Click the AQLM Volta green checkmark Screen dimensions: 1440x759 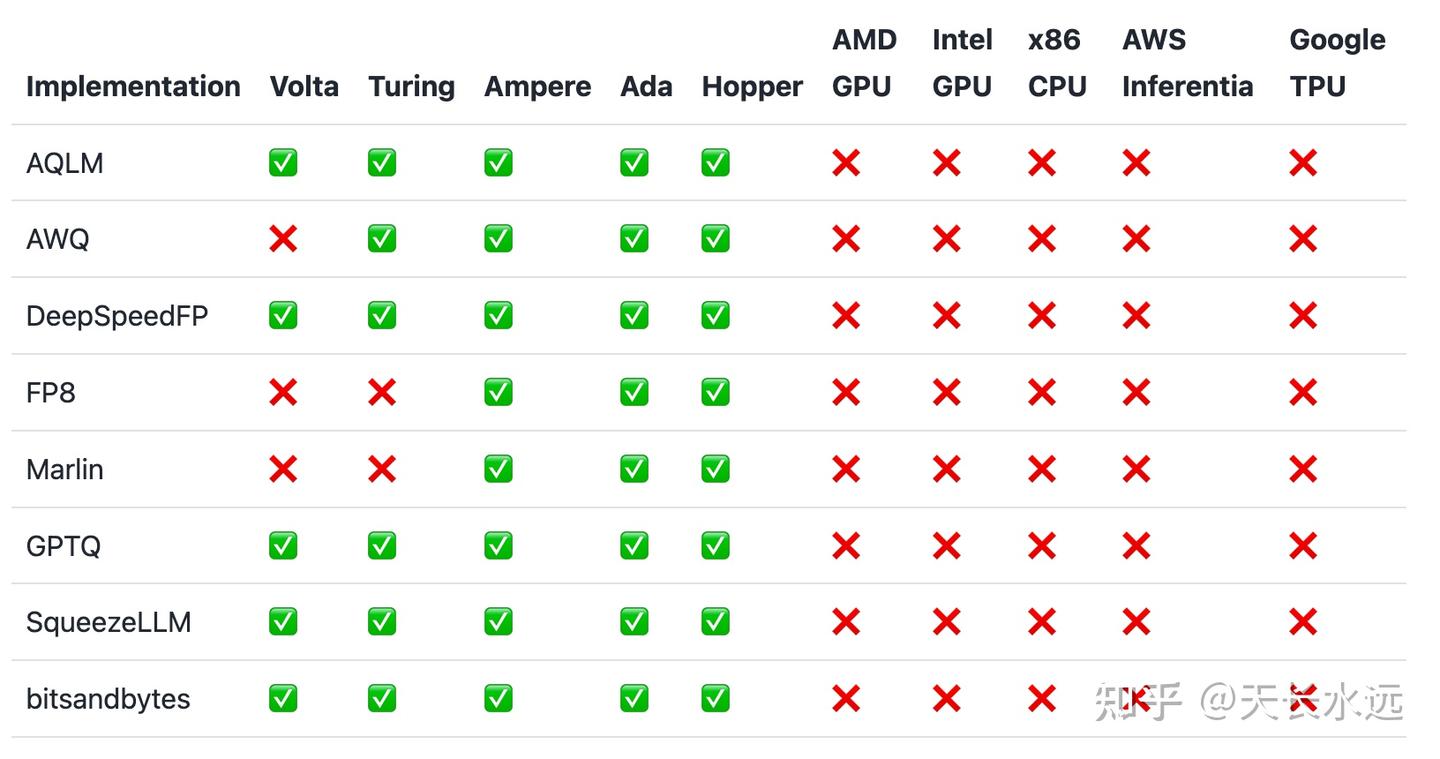[x=283, y=162]
